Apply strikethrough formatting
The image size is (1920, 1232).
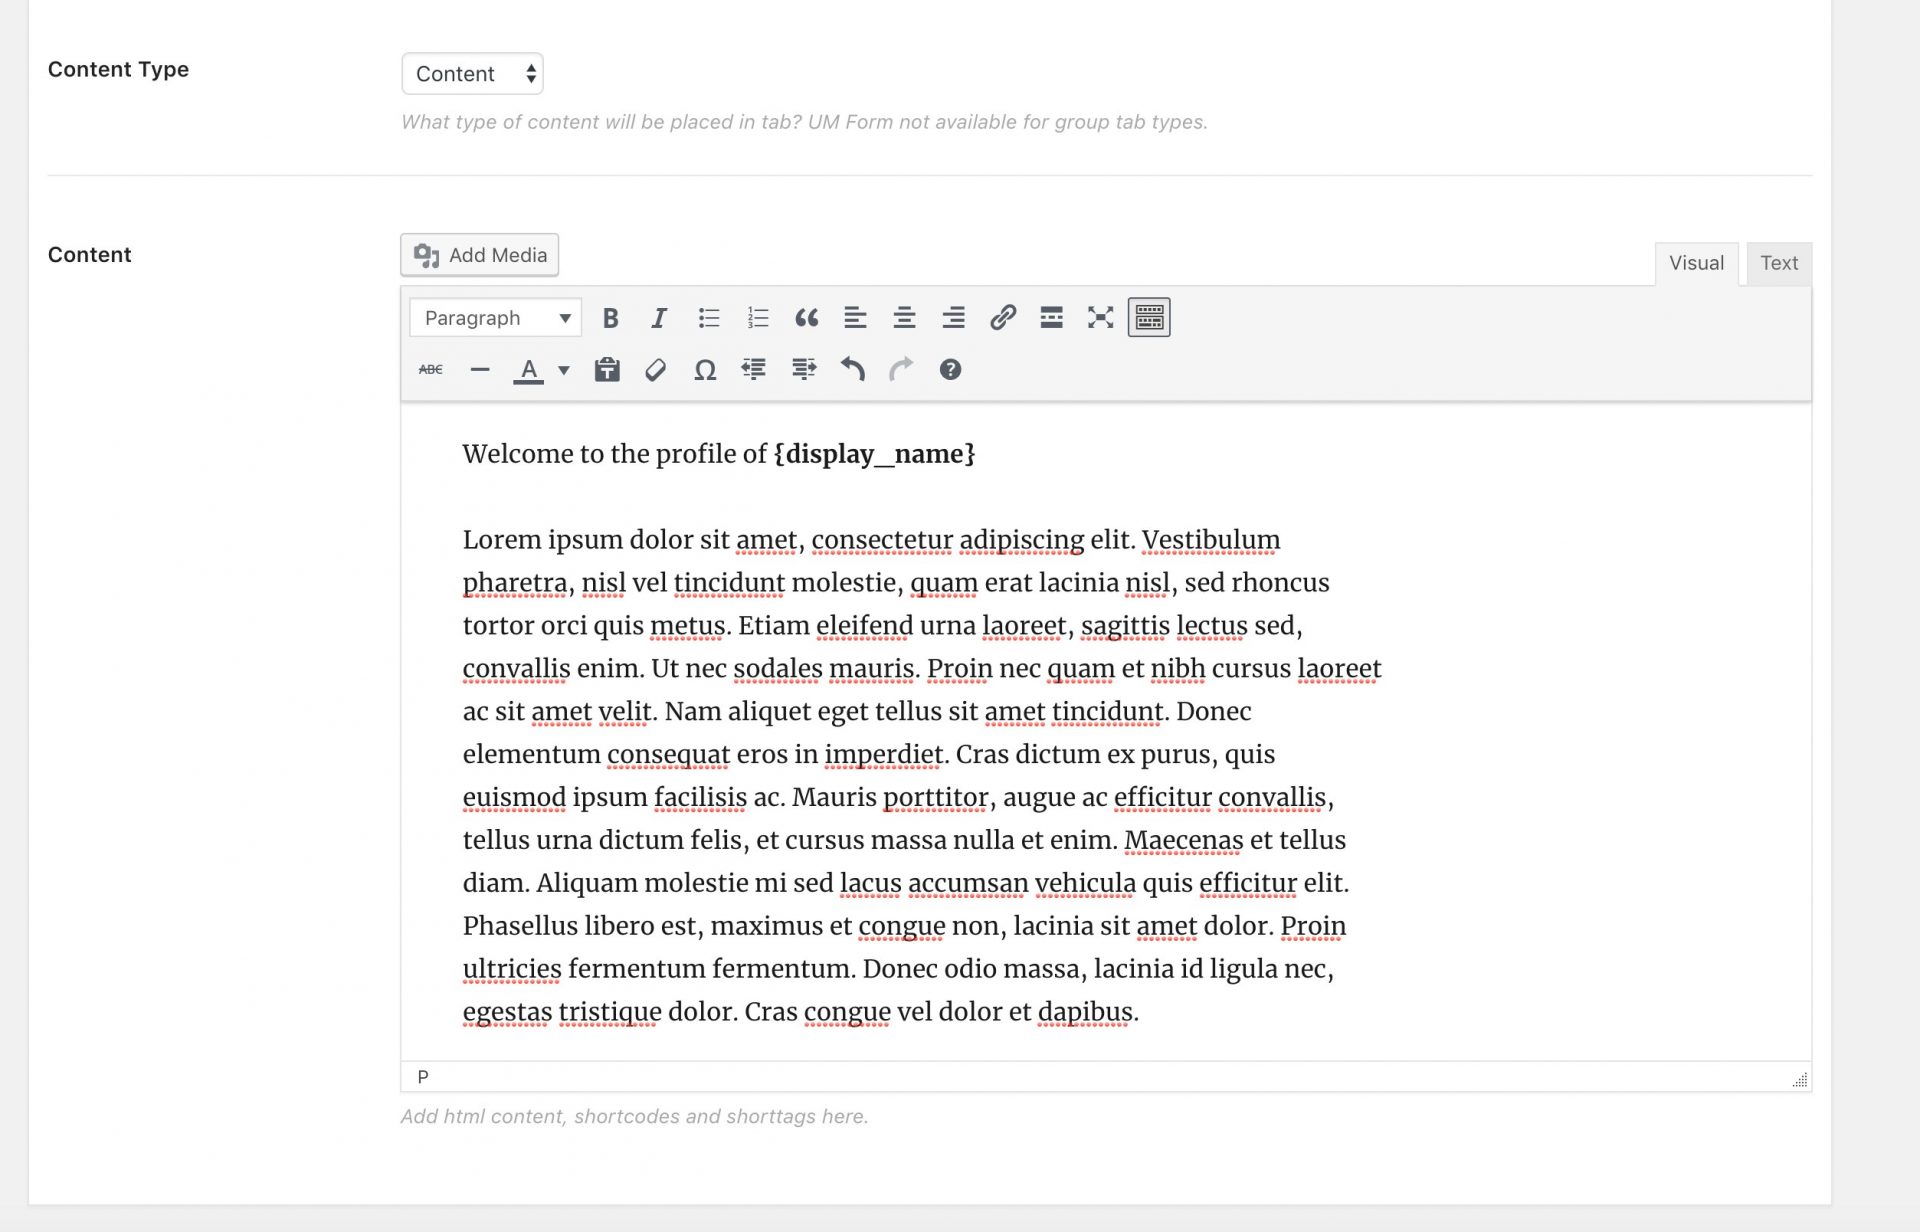tap(431, 370)
